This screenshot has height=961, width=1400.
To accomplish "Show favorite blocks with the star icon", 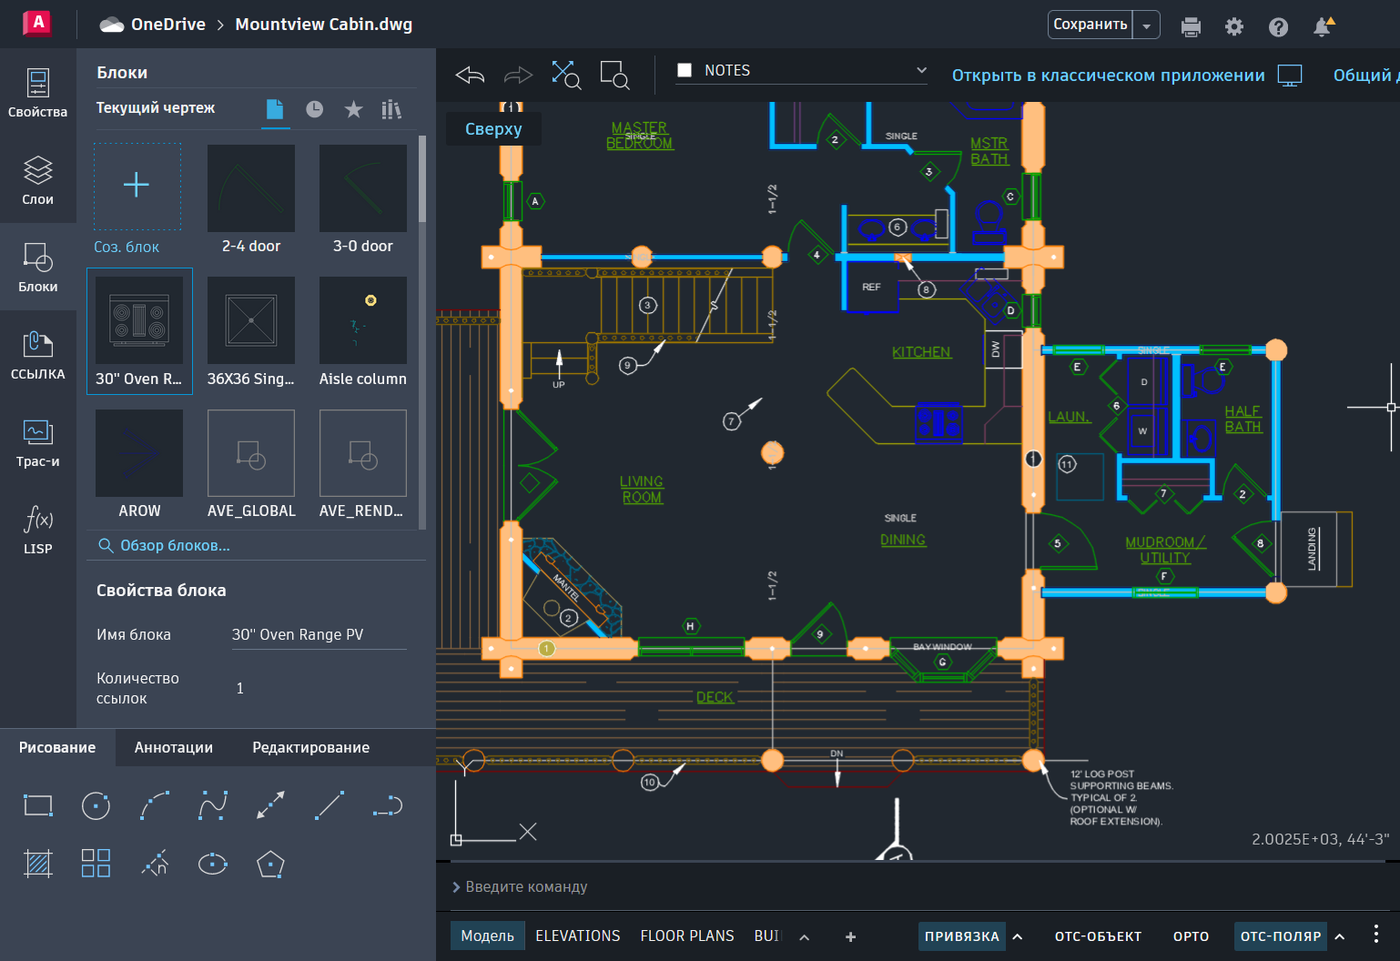I will point(353,109).
